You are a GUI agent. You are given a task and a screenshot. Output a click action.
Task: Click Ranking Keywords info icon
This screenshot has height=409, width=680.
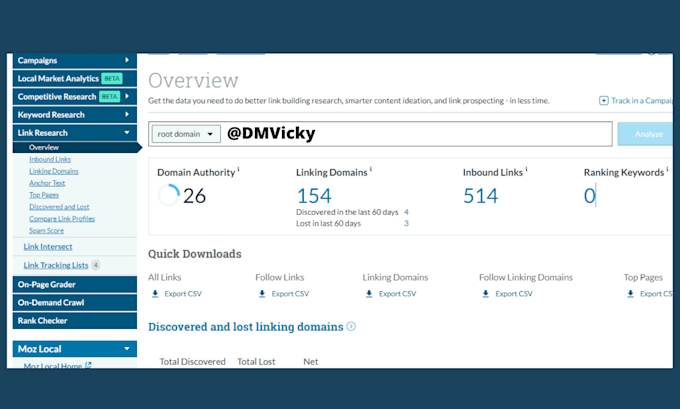pyautogui.click(x=667, y=168)
